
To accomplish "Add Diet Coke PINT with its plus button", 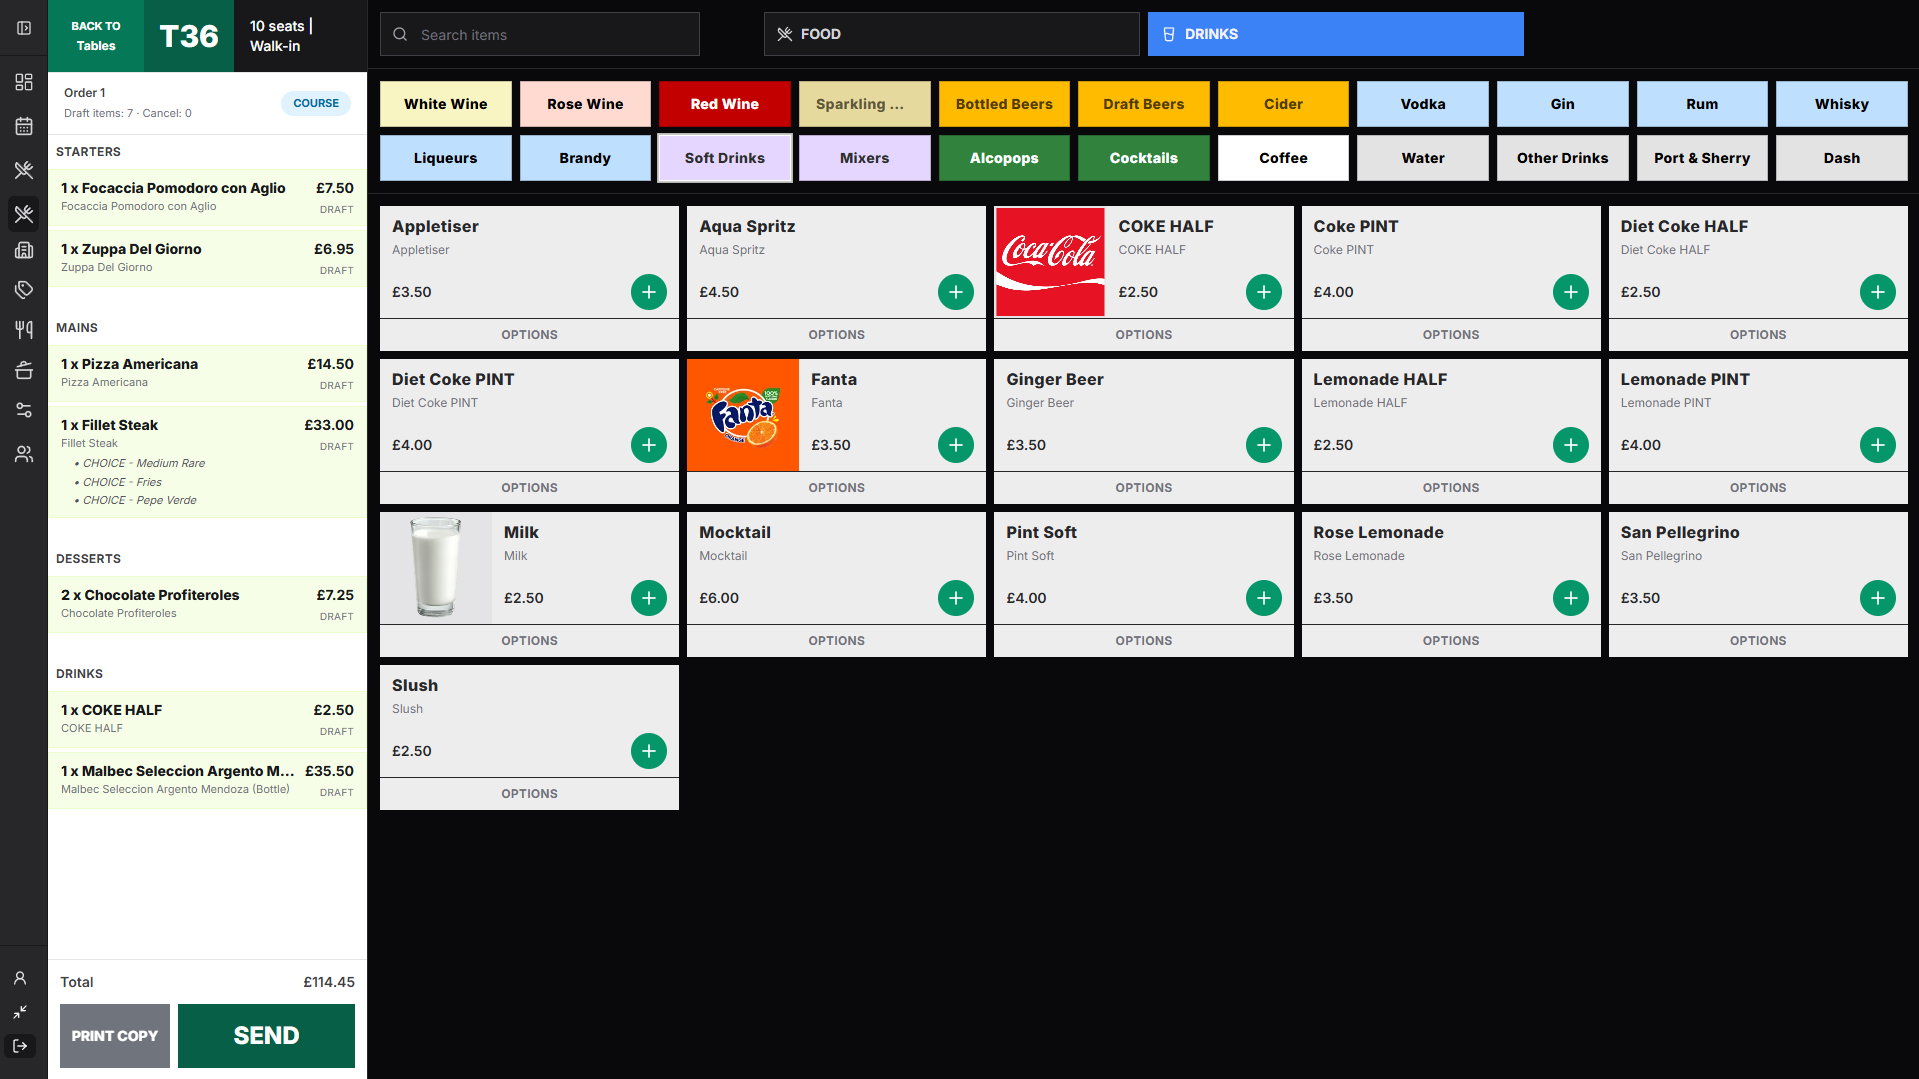I will tap(649, 445).
